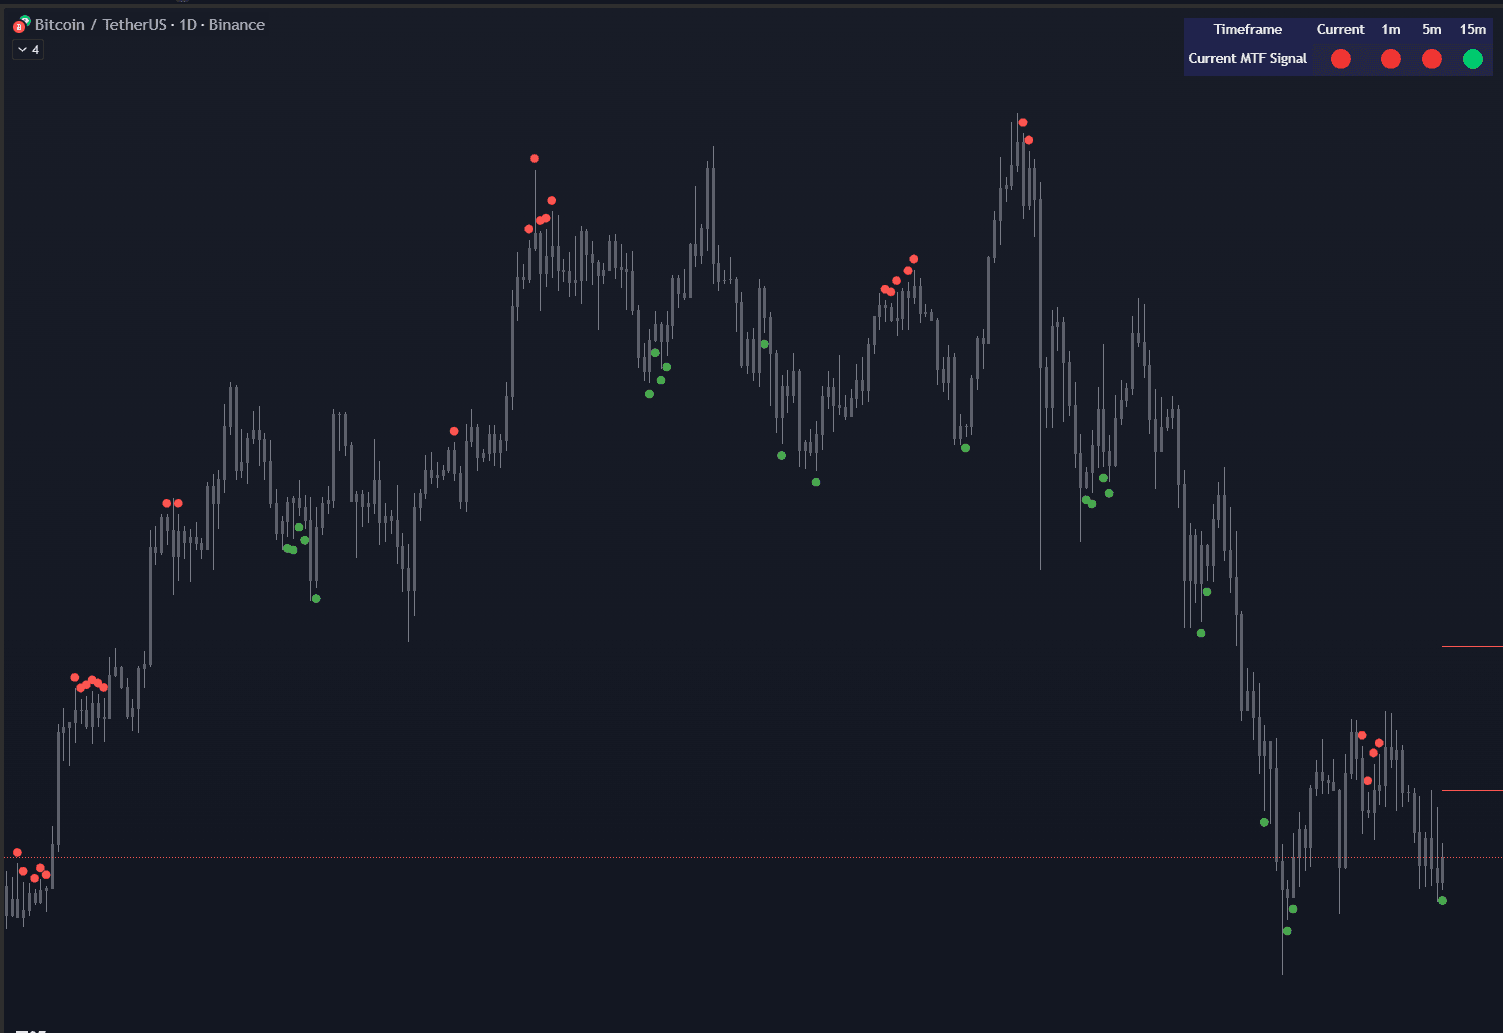The image size is (1503, 1033).
Task: Toggle the green buy dot near chart bottom right
Action: pyautogui.click(x=1441, y=900)
